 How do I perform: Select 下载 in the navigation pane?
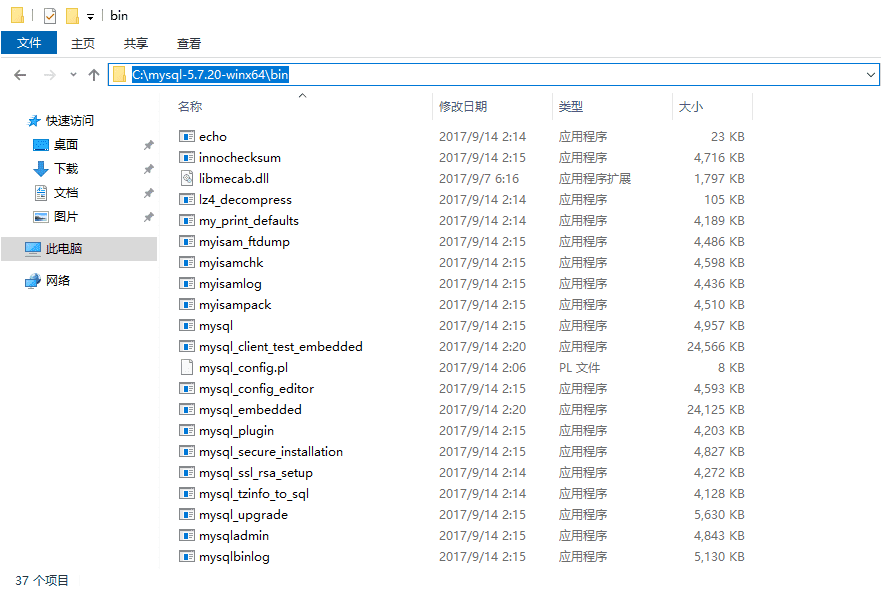point(66,169)
